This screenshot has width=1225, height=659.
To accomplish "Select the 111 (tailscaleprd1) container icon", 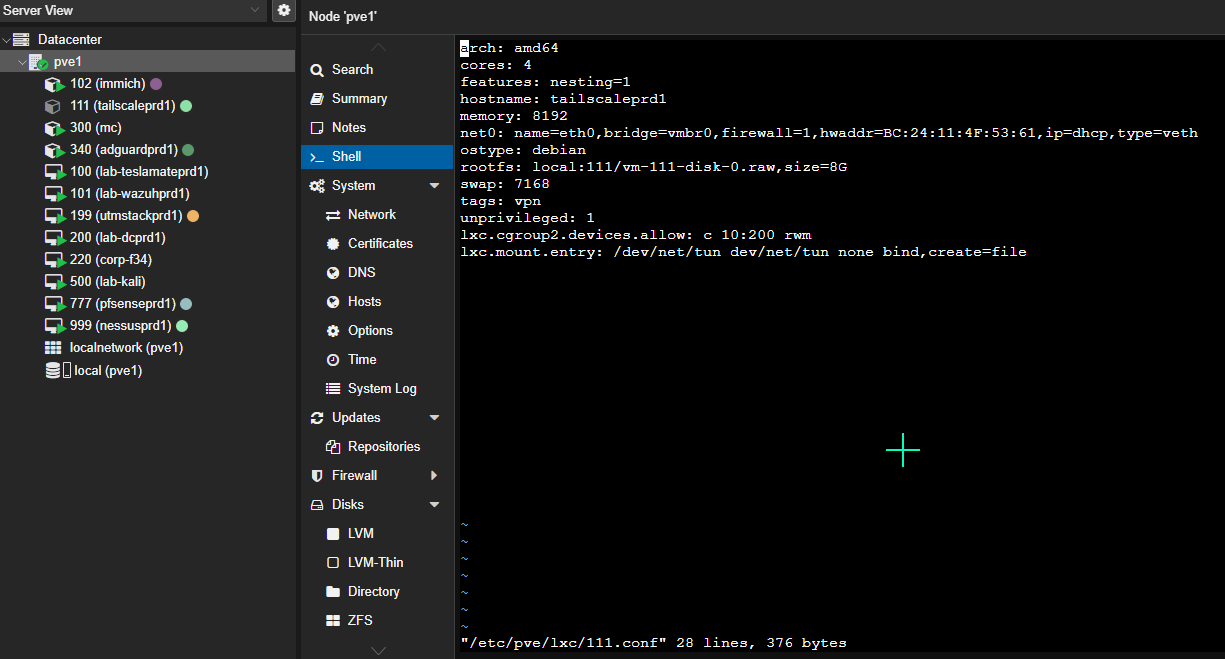I will (x=54, y=106).
